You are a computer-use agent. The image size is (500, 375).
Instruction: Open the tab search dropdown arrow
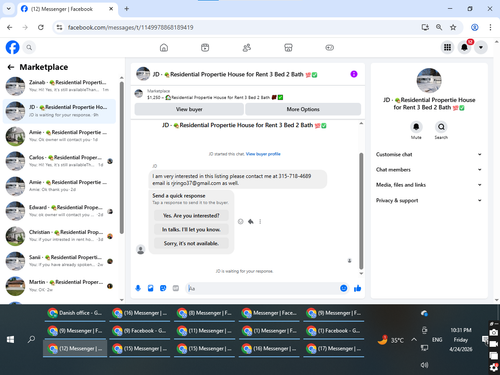(x=9, y=9)
